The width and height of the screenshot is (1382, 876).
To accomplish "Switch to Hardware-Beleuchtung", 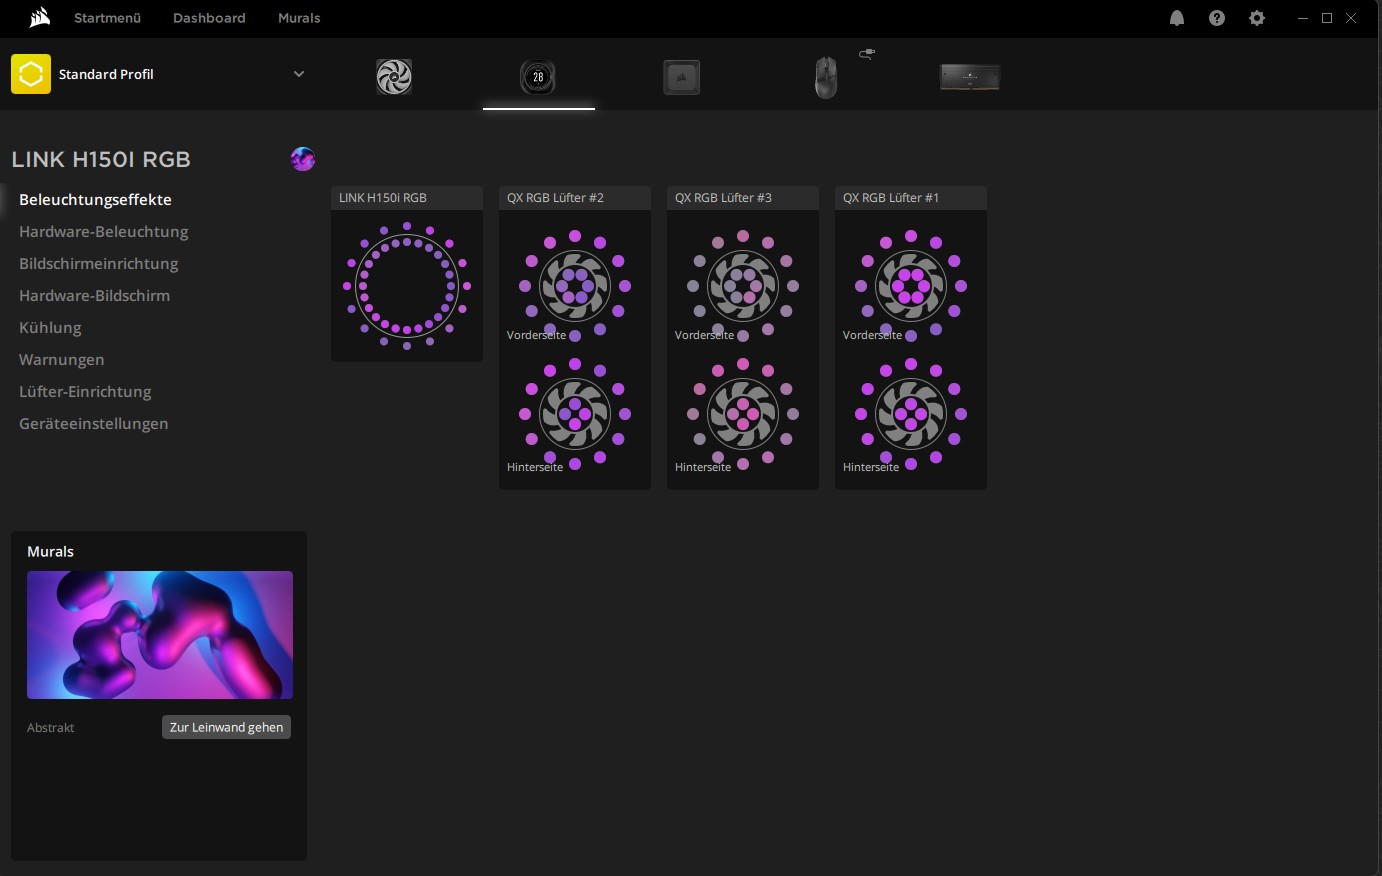I will point(103,232).
